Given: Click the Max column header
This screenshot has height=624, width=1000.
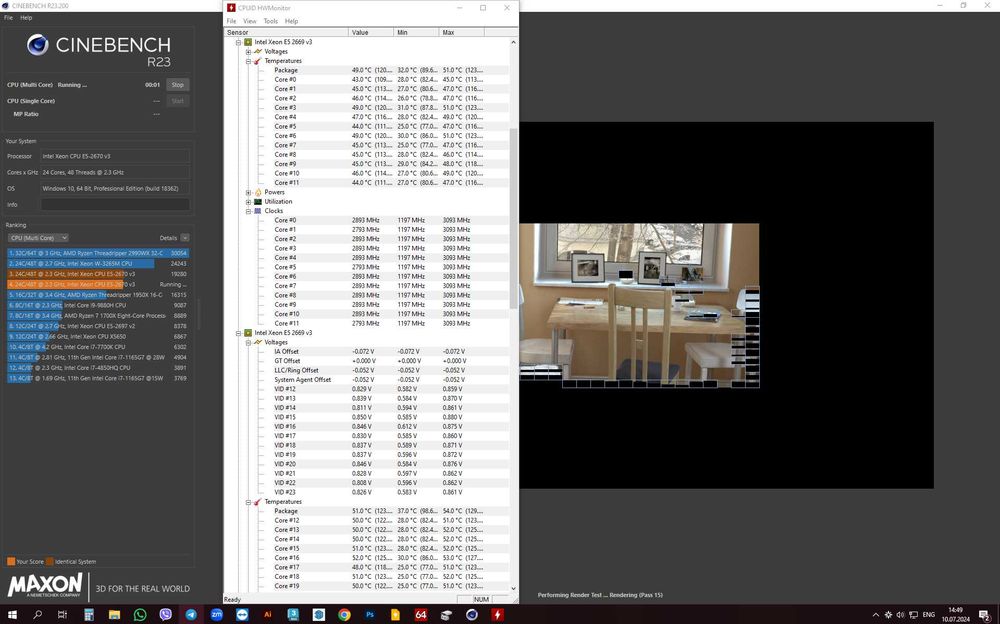Looking at the screenshot, I should point(462,32).
